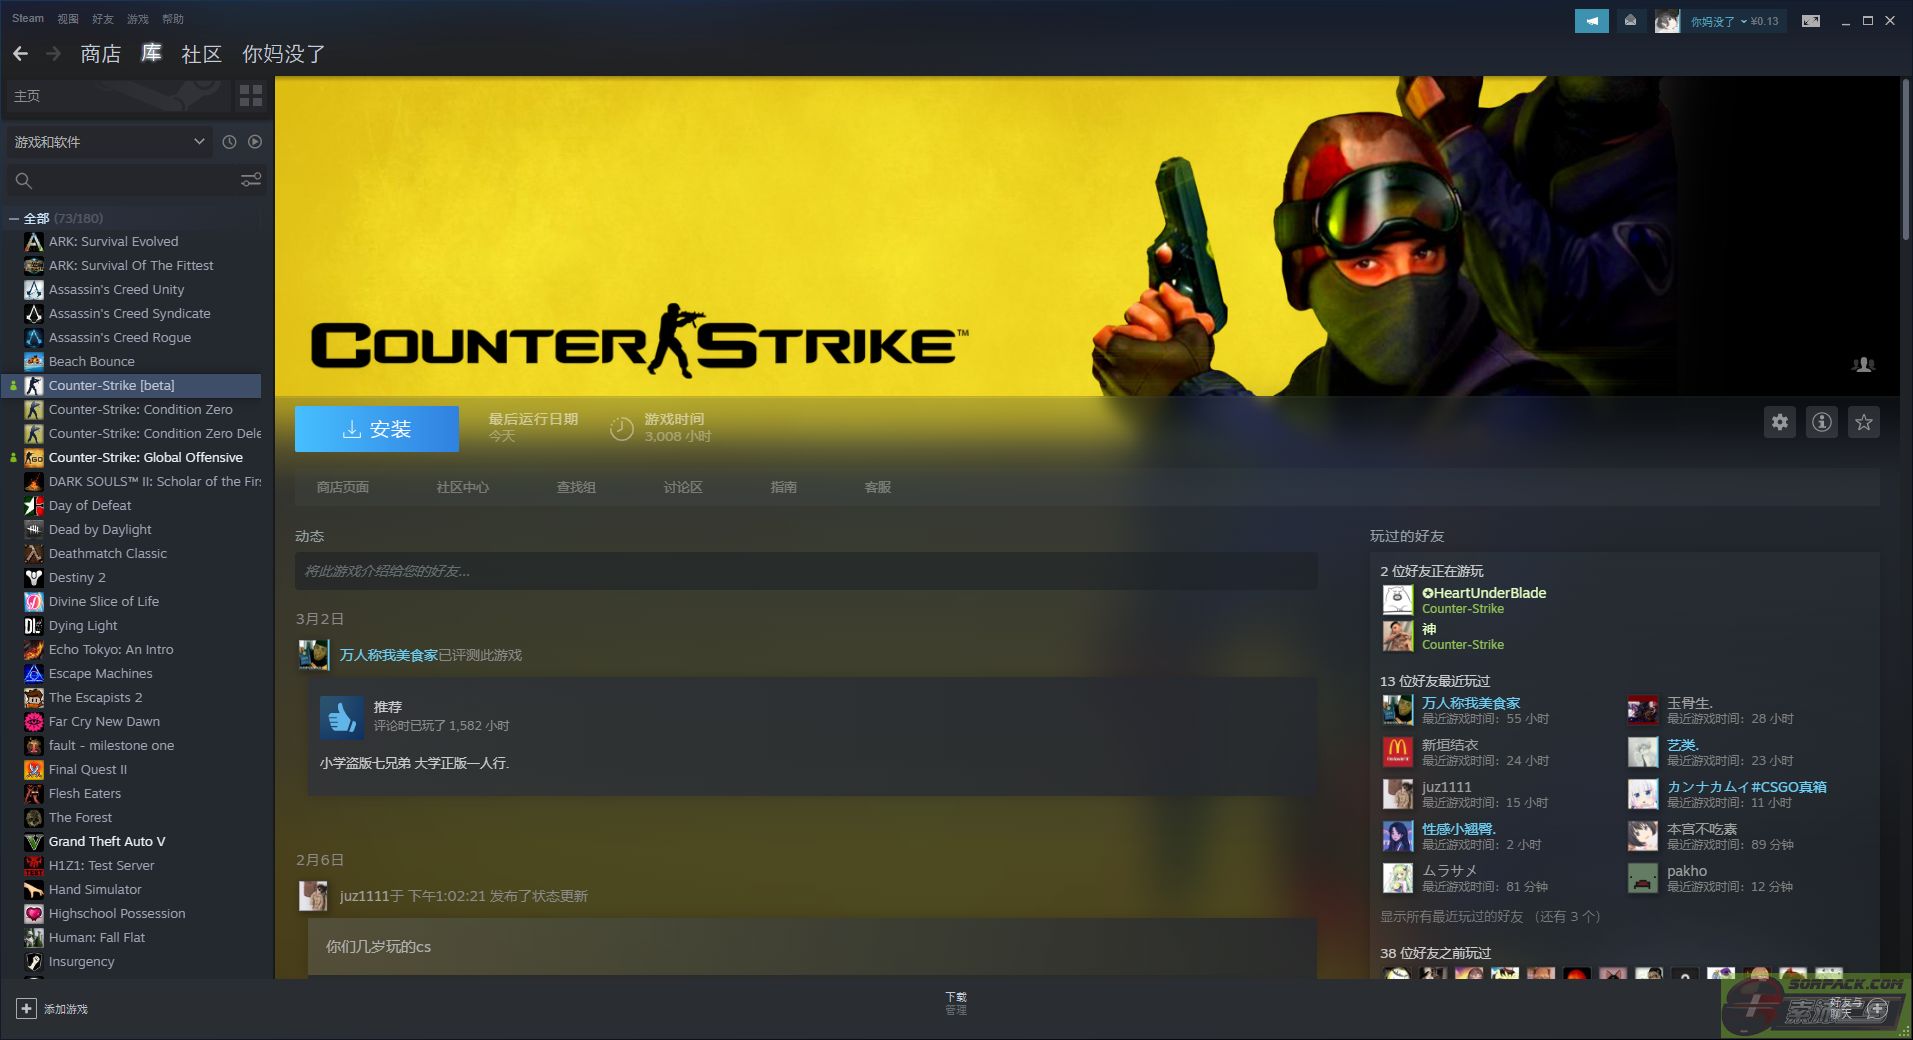Open 性感小翅臀. friend name

click(x=1459, y=829)
